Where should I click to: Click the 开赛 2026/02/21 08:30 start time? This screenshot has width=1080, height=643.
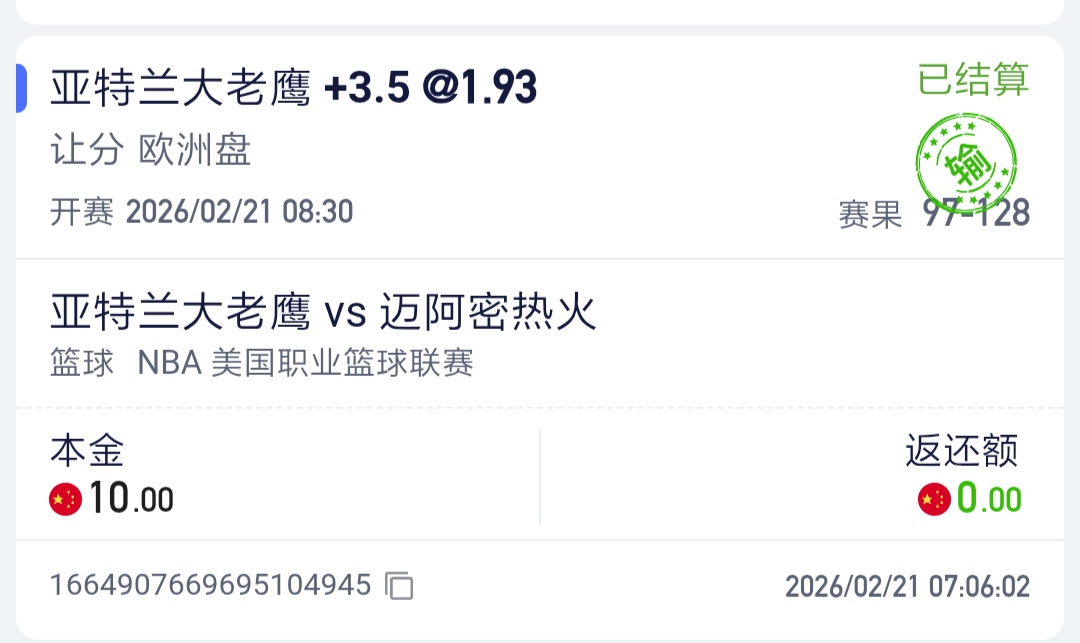201,212
